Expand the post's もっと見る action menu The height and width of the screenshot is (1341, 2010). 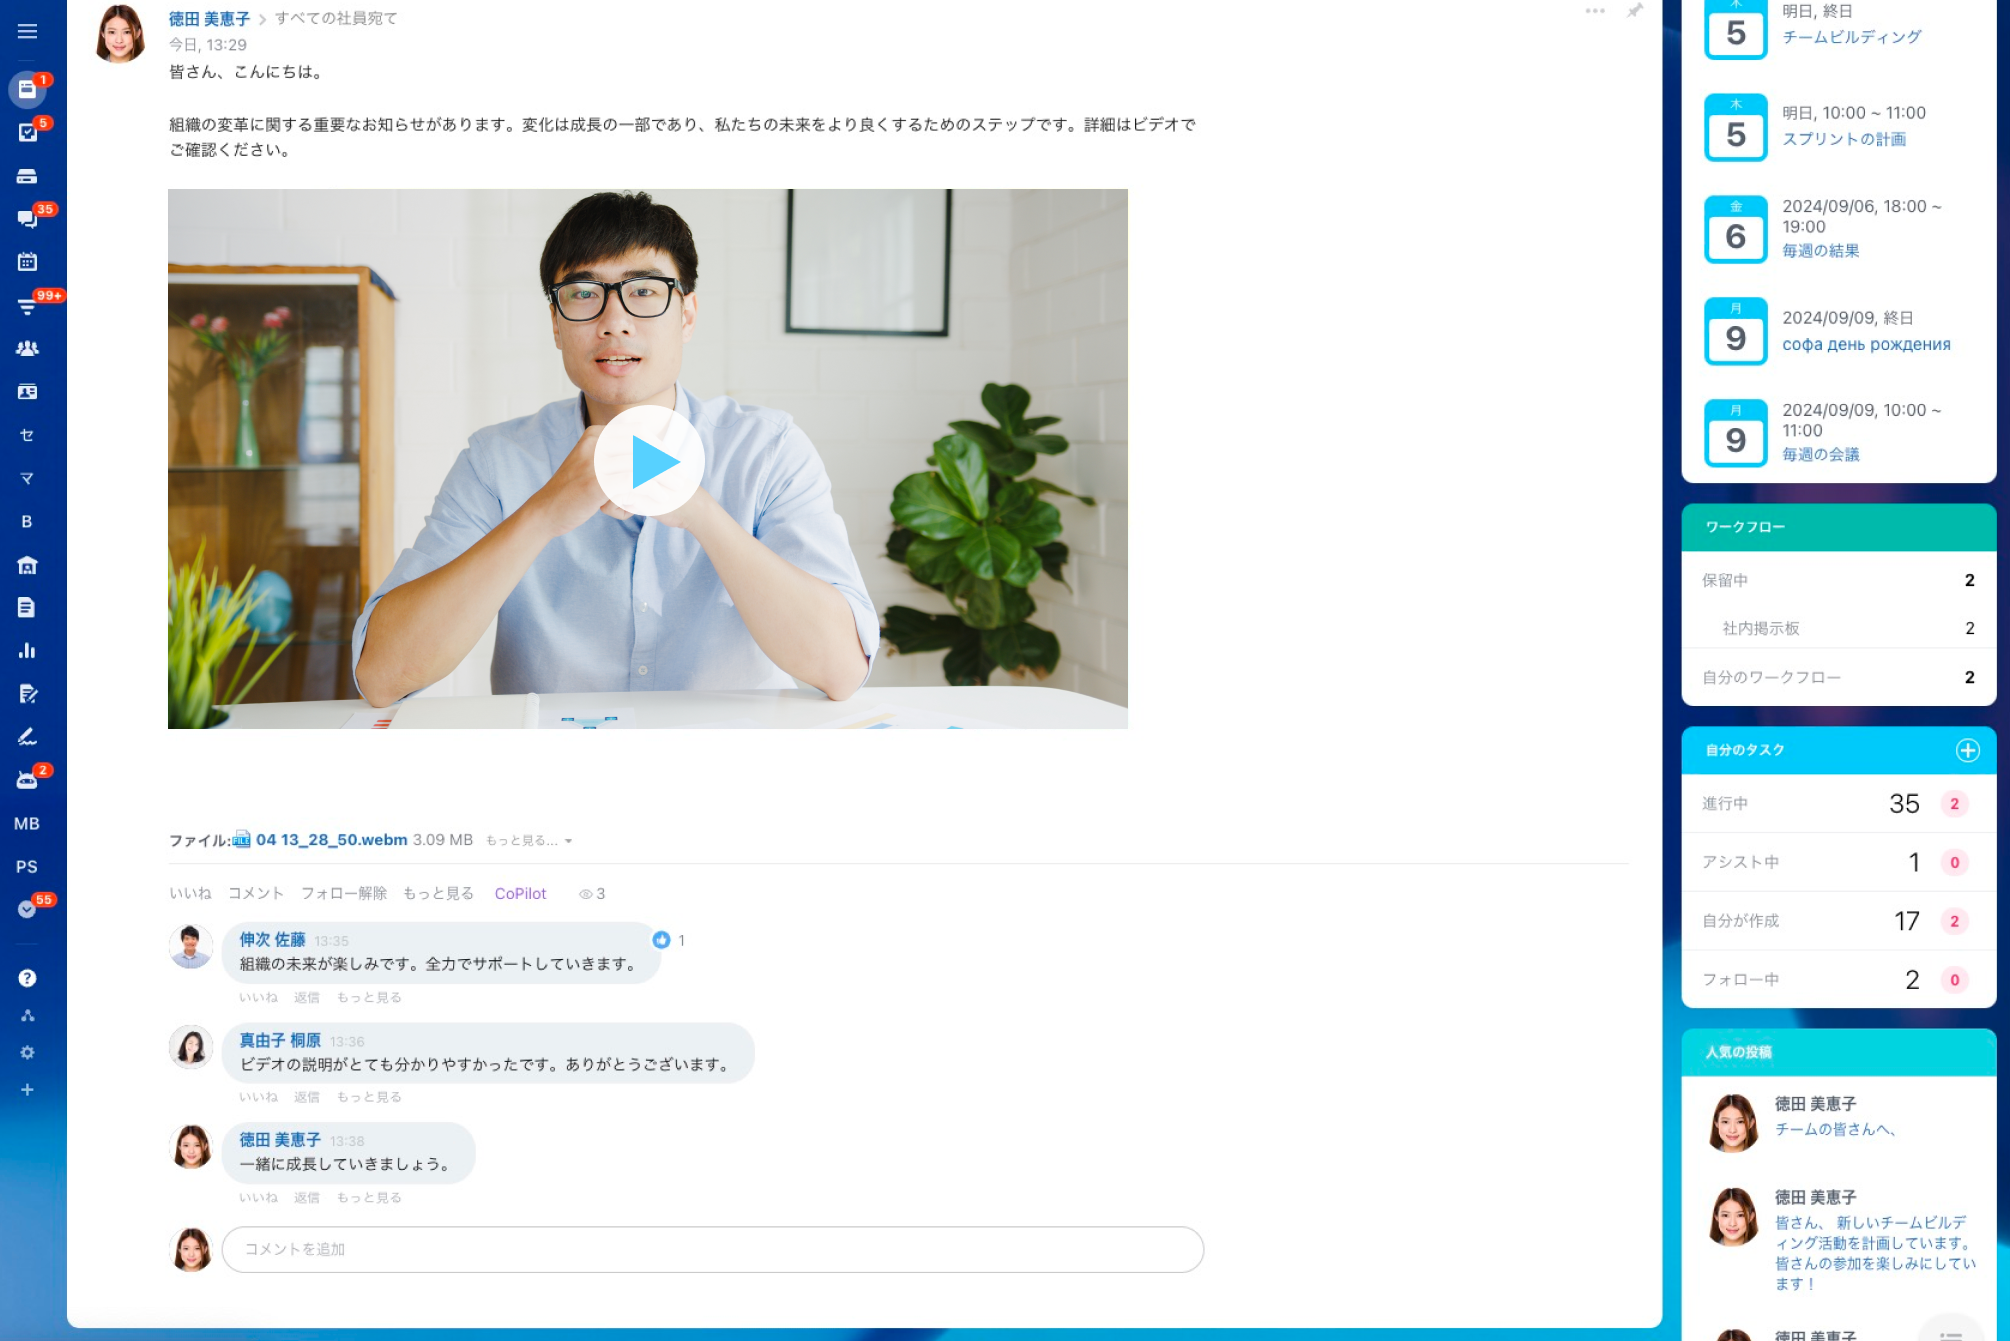tap(438, 893)
